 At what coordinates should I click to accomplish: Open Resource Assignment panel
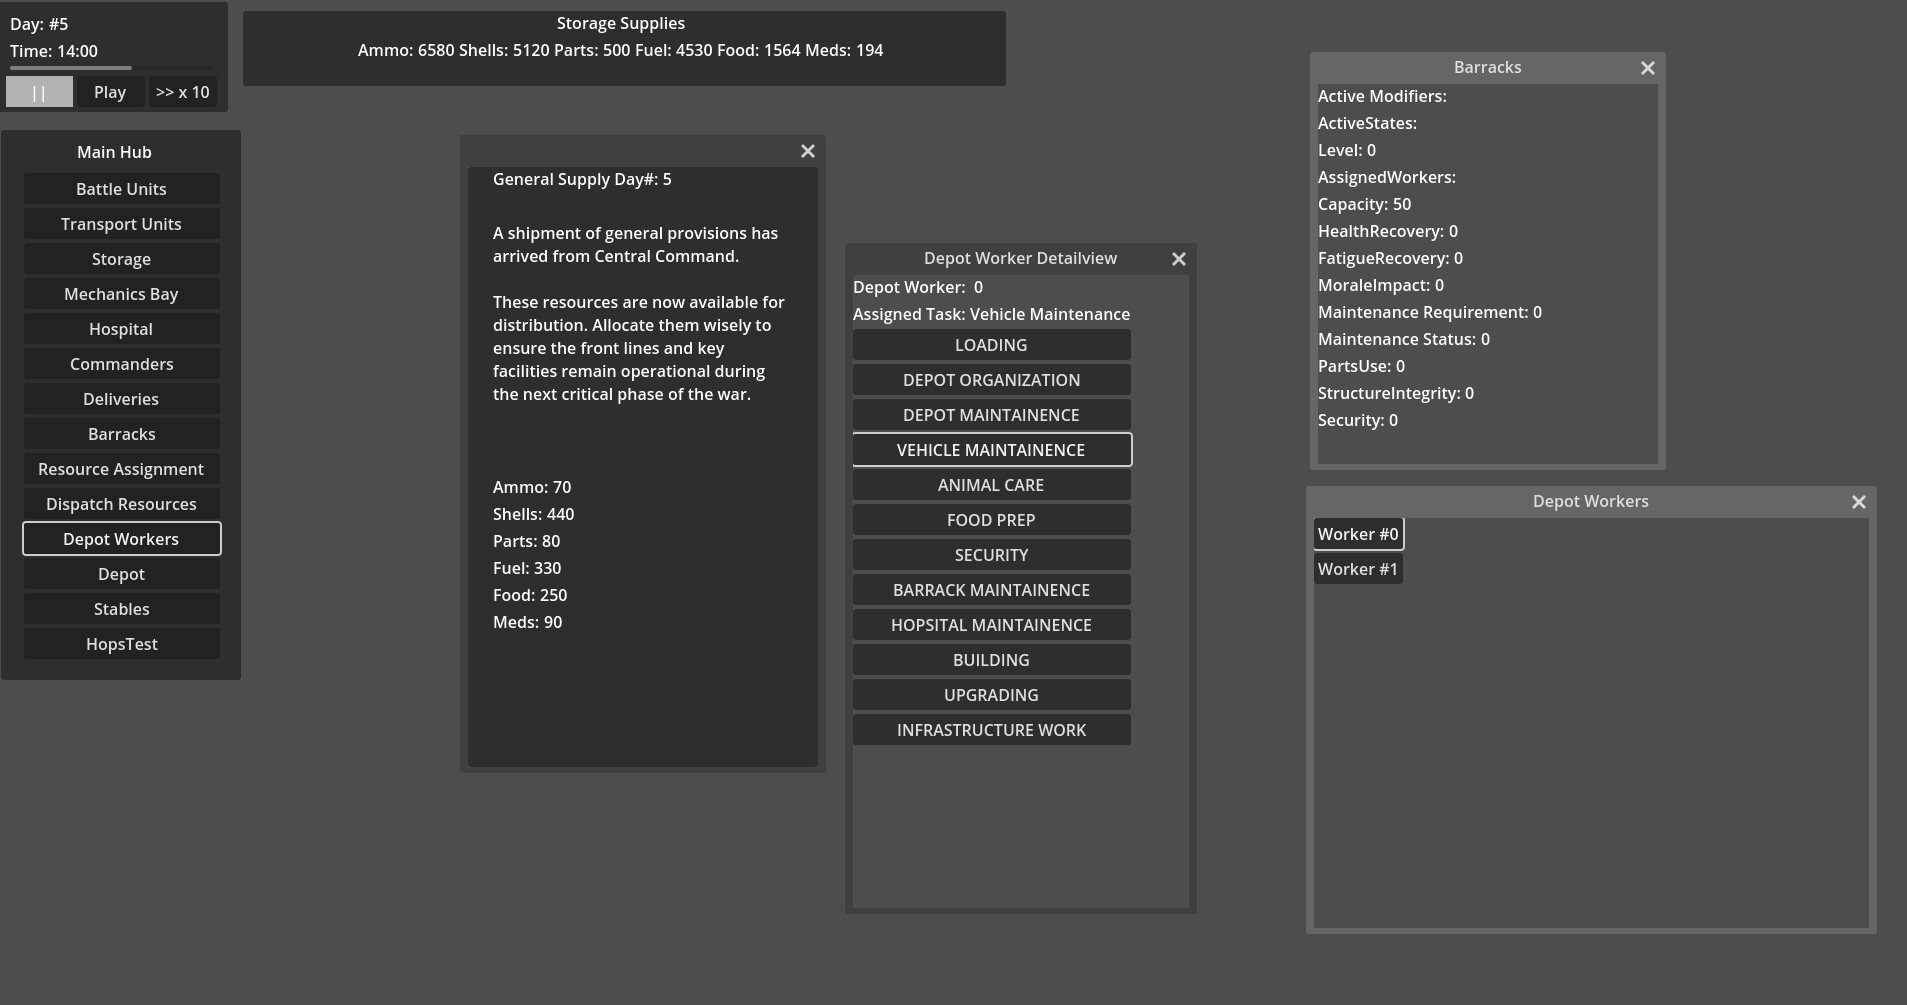point(121,469)
